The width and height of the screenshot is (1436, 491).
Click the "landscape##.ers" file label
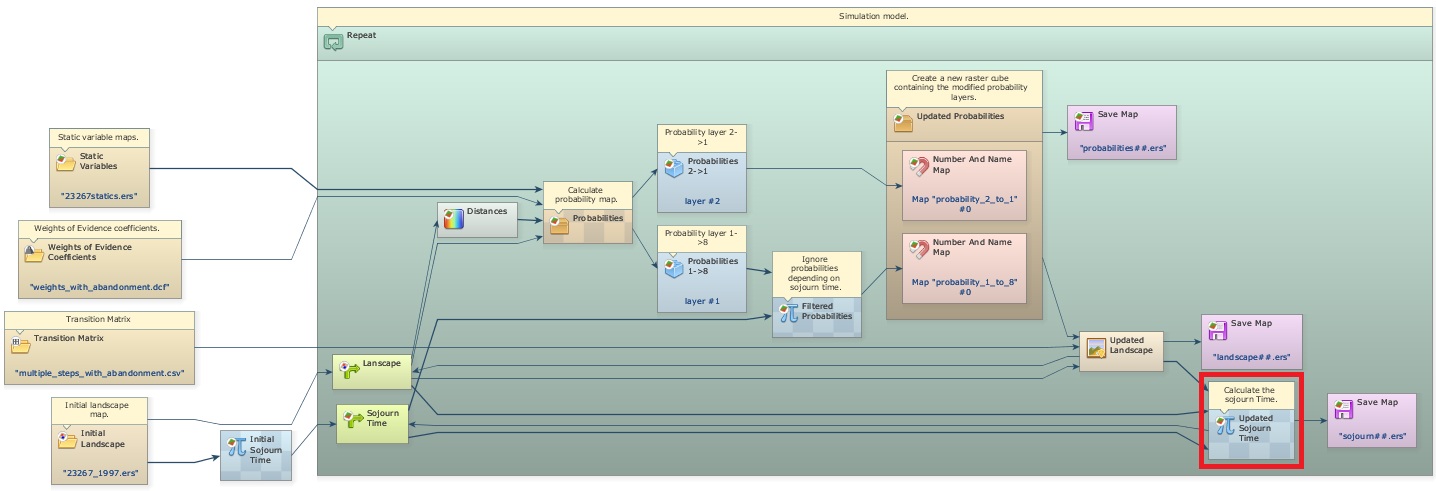click(1251, 356)
